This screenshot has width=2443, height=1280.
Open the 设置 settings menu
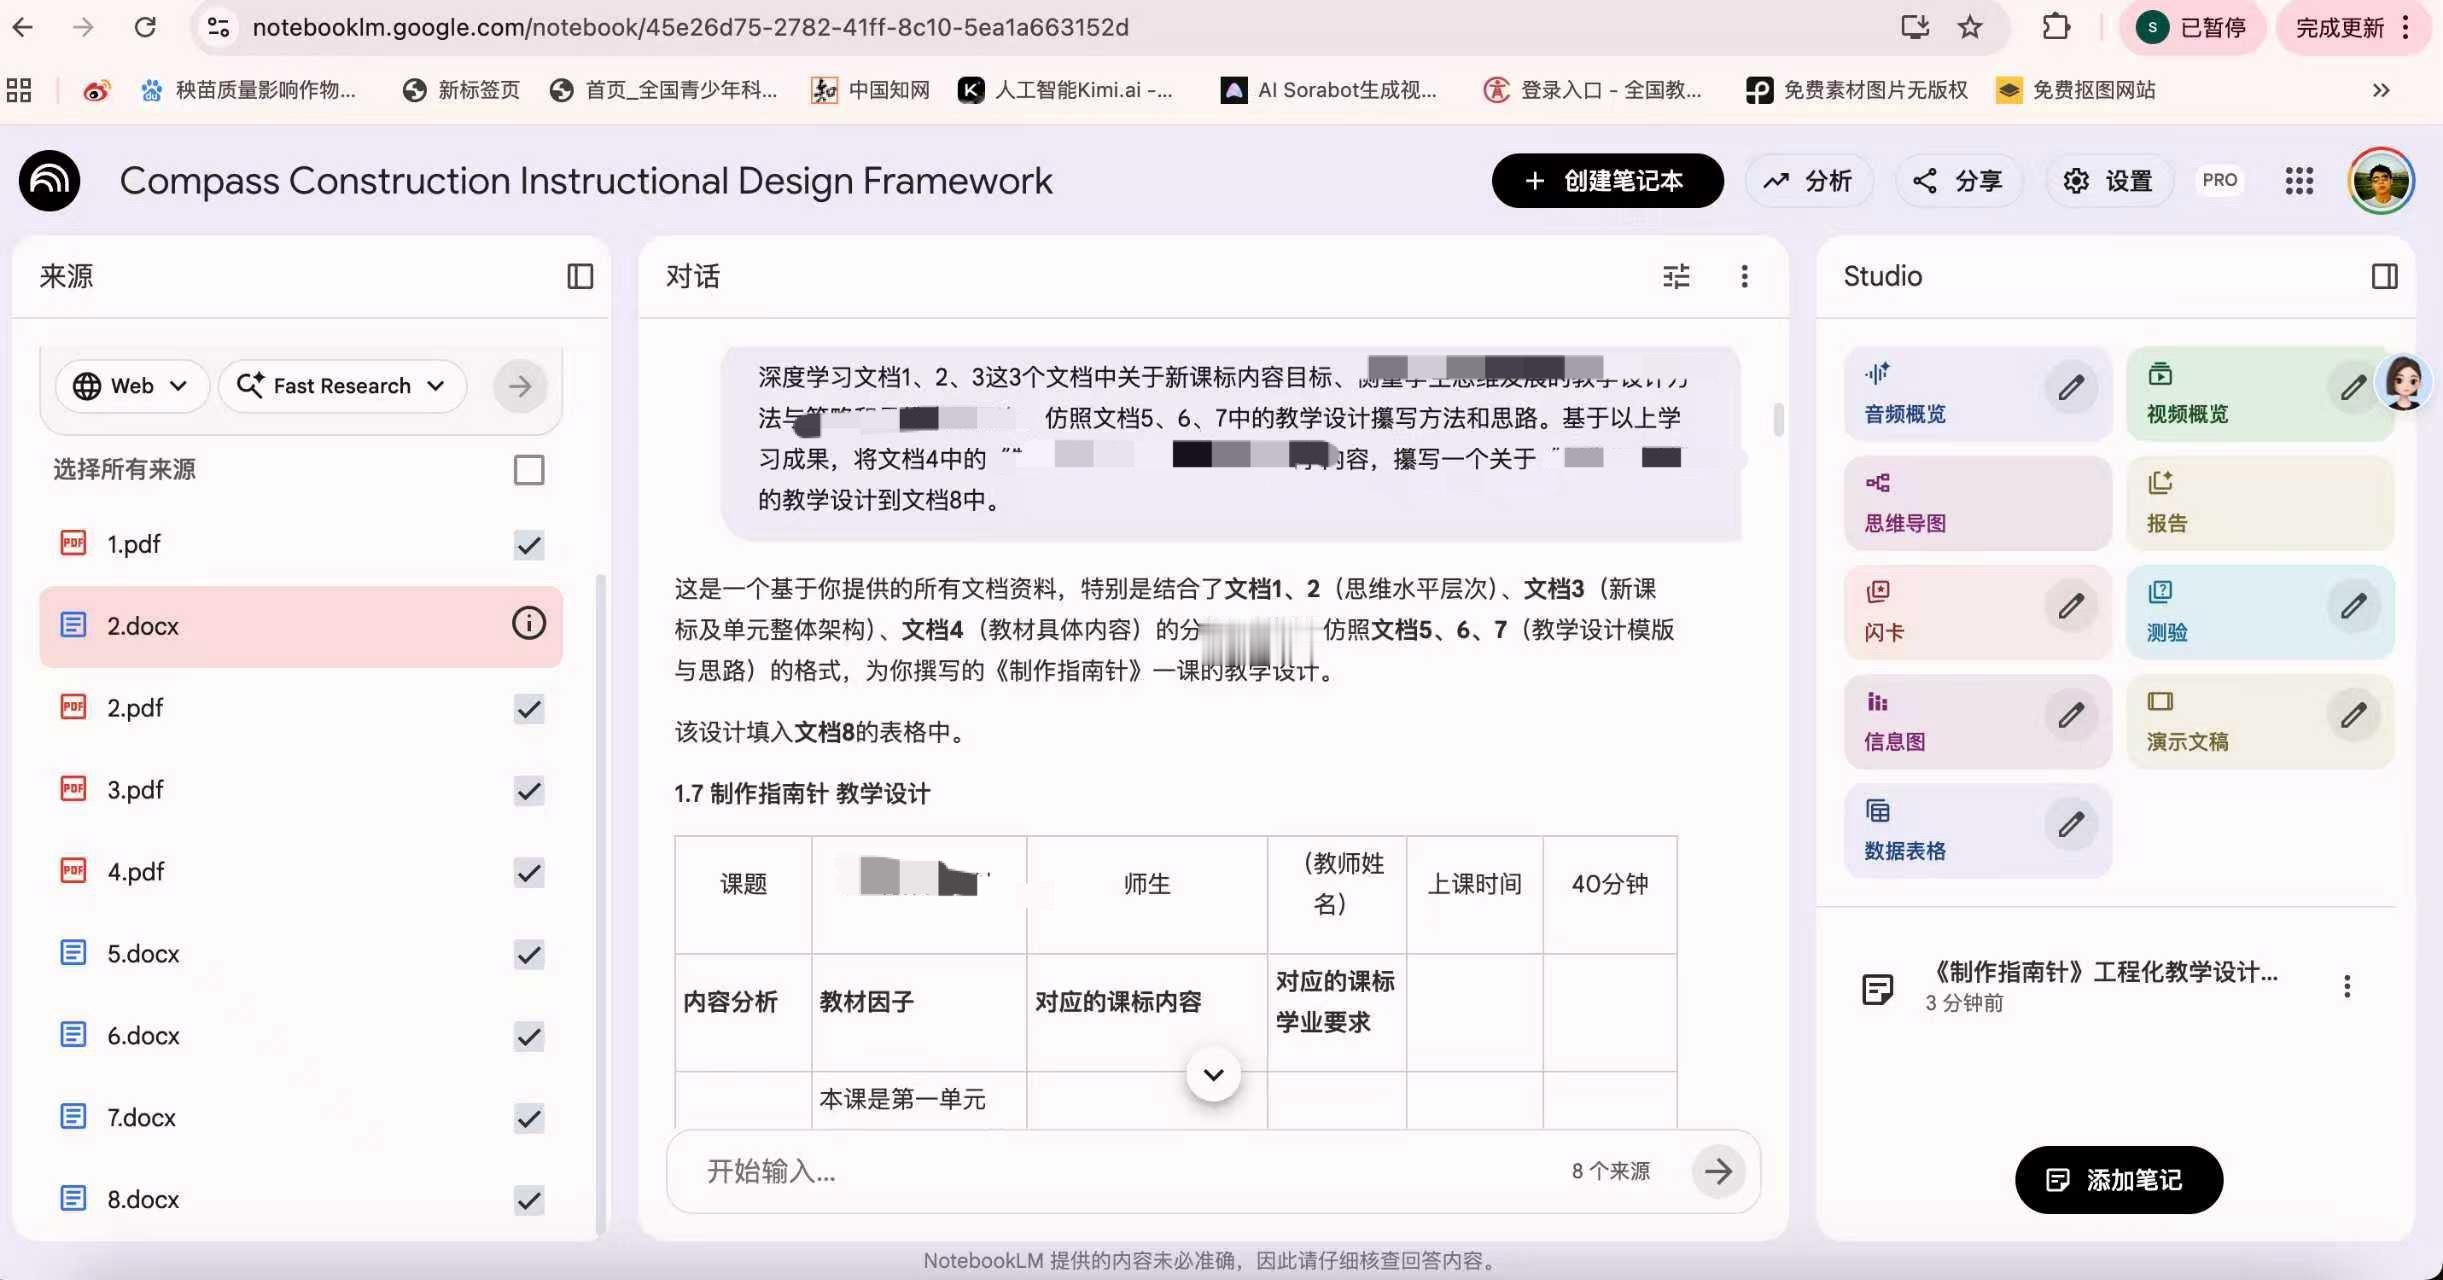click(2109, 181)
